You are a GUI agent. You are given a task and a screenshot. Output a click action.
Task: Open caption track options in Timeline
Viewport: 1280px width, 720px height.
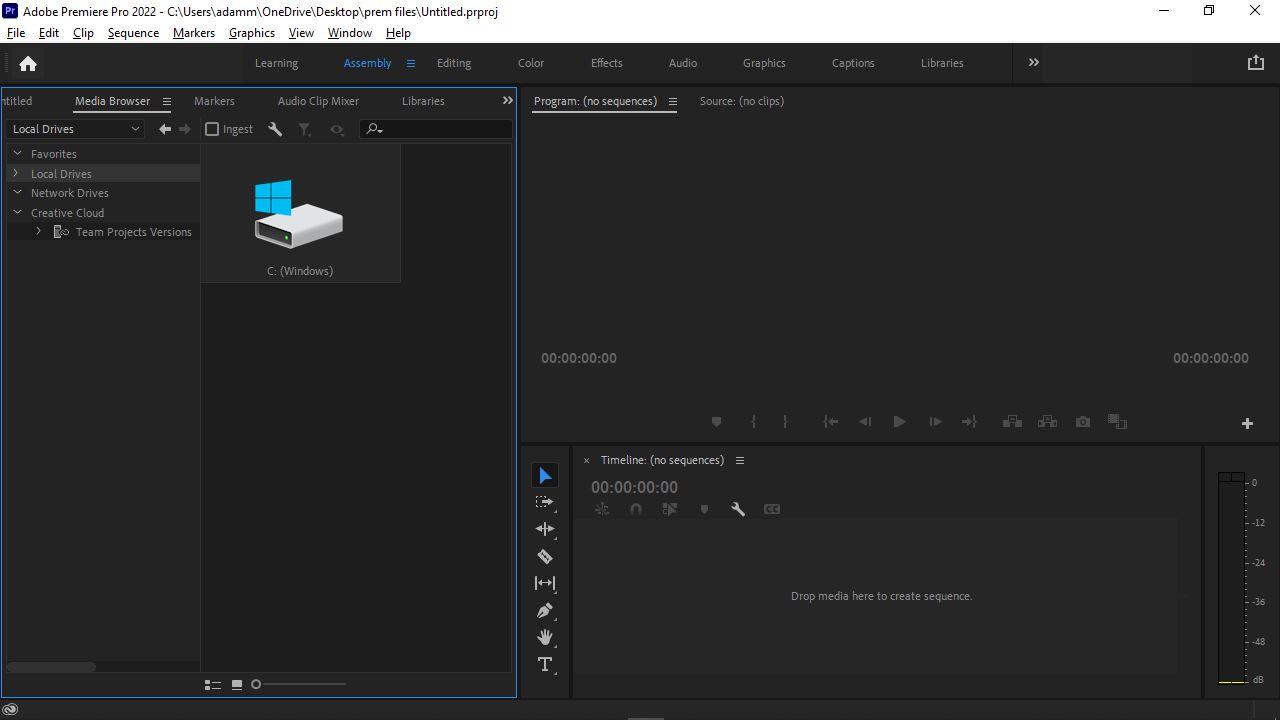772,509
